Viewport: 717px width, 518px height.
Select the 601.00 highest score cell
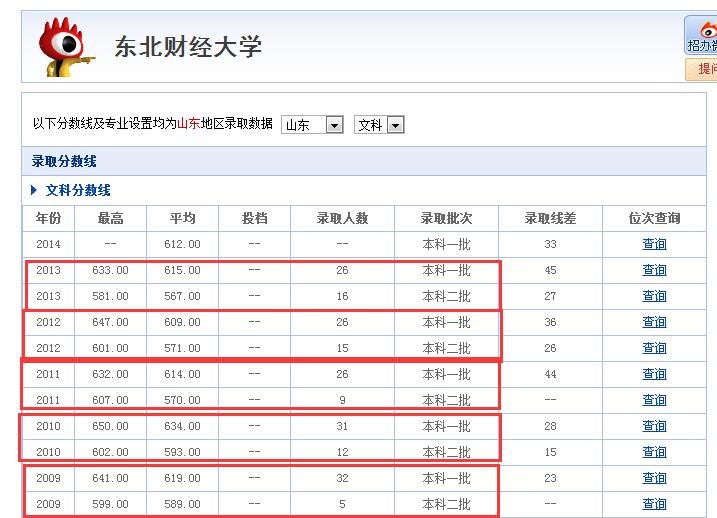pos(110,348)
